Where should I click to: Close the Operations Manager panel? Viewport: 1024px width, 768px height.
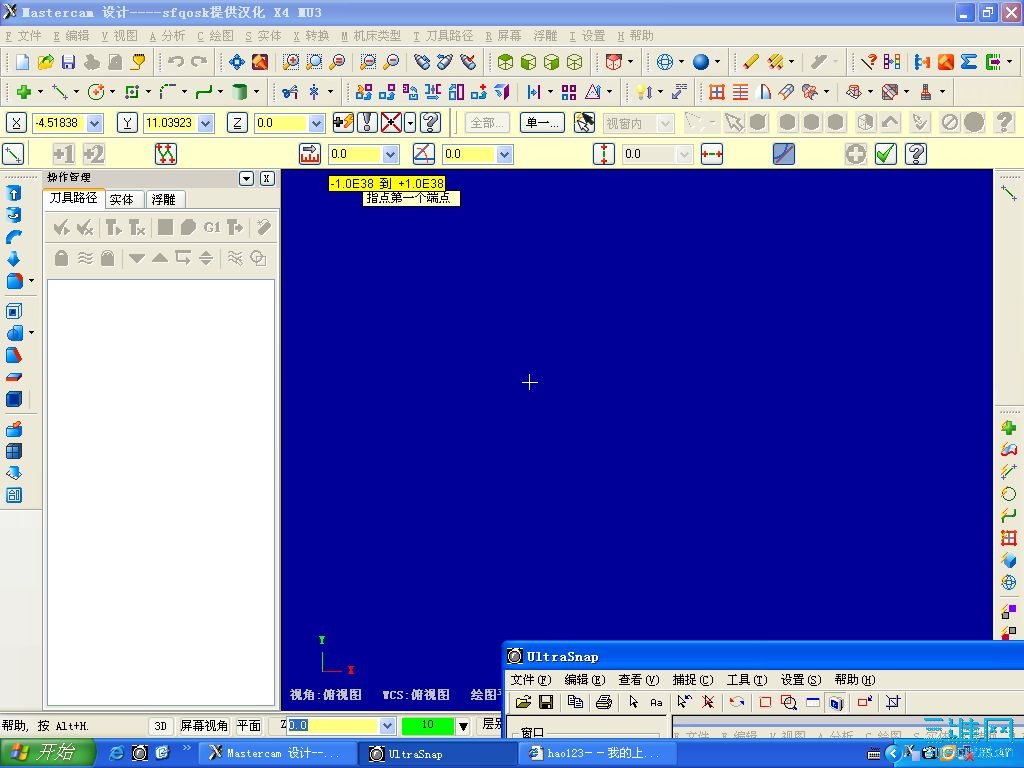coord(267,178)
